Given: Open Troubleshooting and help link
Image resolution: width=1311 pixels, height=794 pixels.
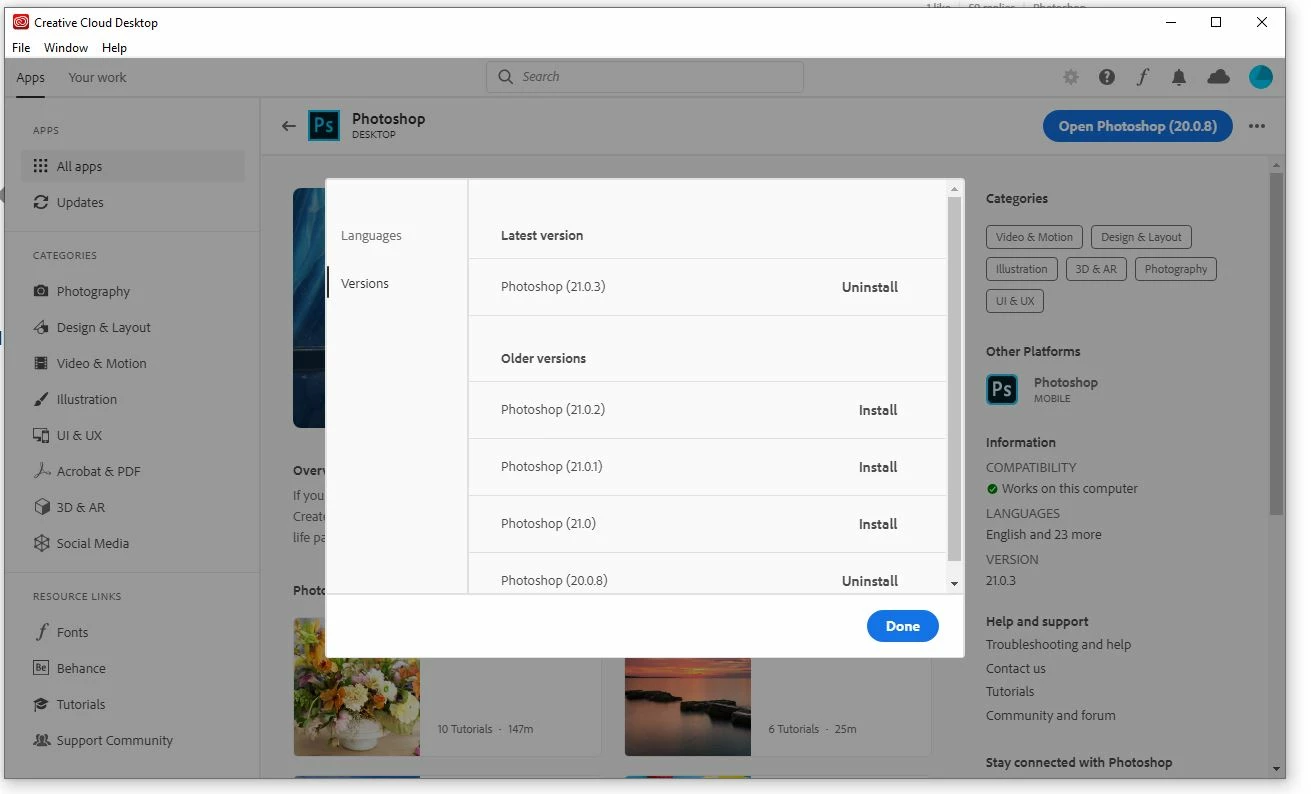Looking at the screenshot, I should click(x=1058, y=645).
